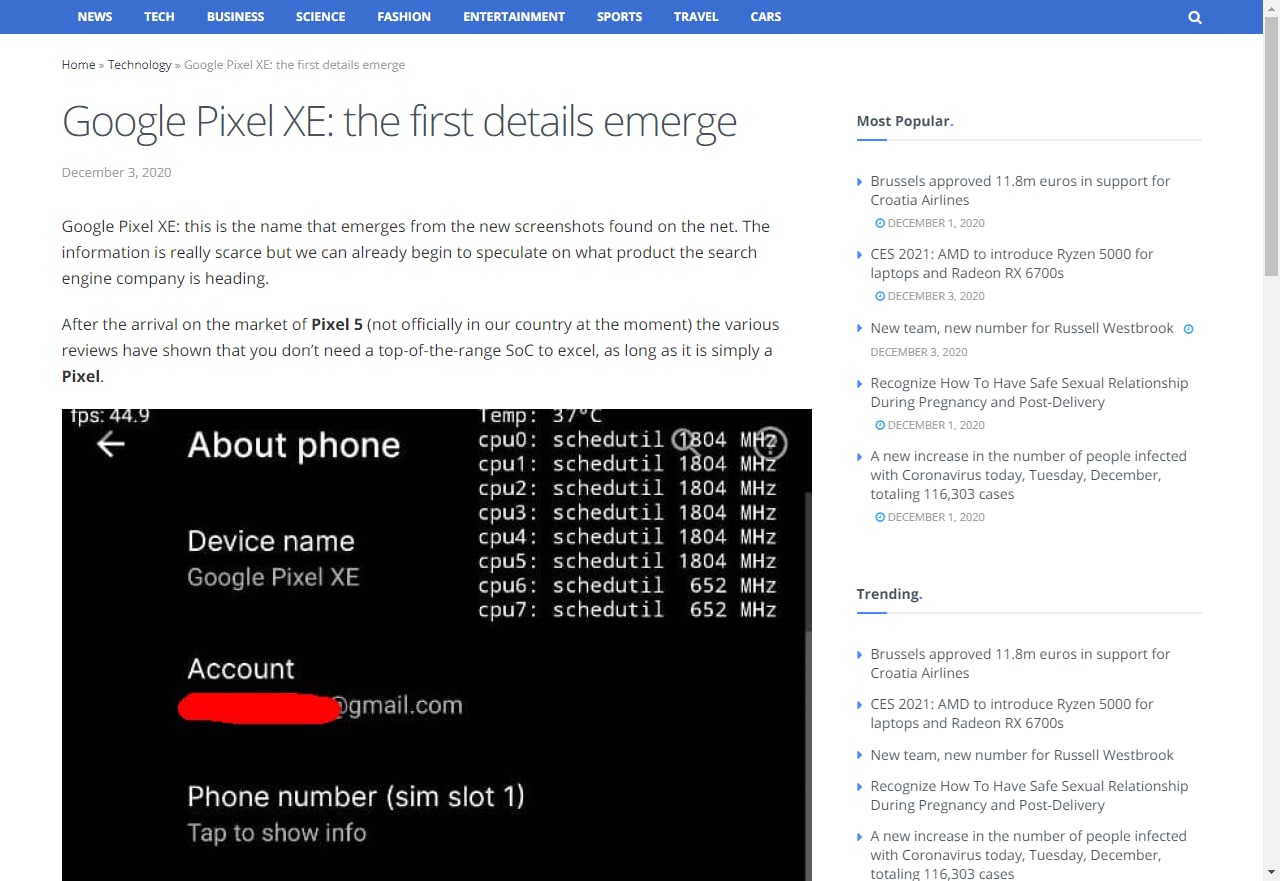Click arrow bullet before Trending CES 2021 article

(x=860, y=705)
